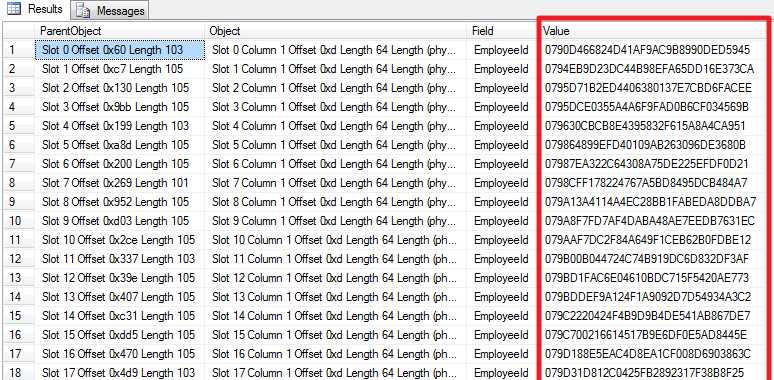Click cell 'Slot 3 Offset 0x9bb Length 105'
Image resolution: width=774 pixels, height=380 pixels.
point(119,107)
